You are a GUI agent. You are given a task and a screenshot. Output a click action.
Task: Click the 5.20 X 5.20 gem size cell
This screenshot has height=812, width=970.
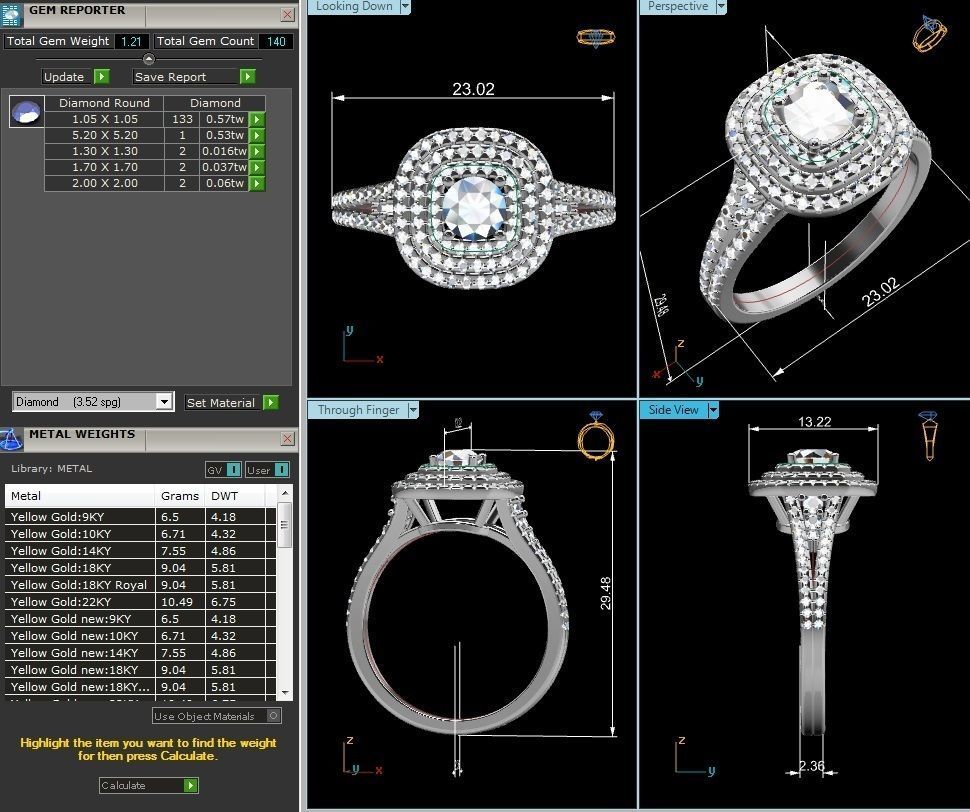coord(105,135)
